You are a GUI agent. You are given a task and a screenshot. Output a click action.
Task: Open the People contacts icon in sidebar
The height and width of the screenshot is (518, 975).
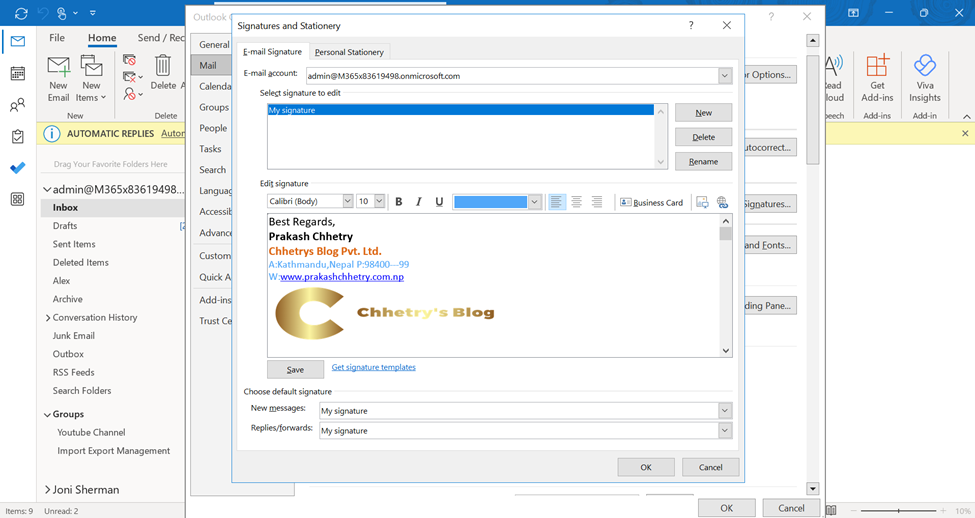17,105
